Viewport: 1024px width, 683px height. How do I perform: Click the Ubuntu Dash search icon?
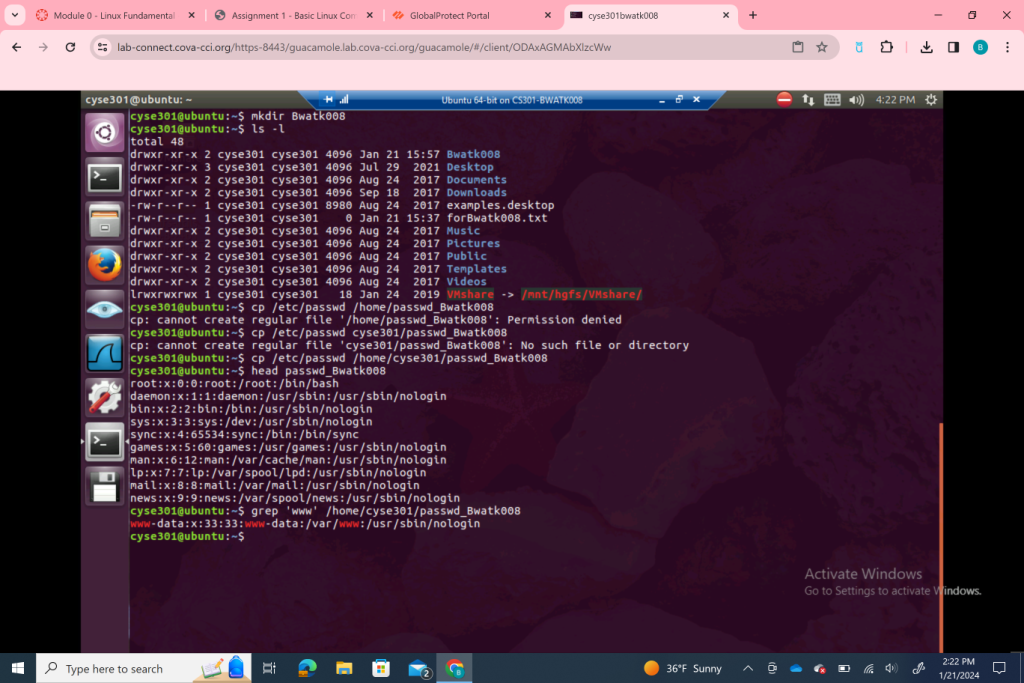tap(104, 132)
